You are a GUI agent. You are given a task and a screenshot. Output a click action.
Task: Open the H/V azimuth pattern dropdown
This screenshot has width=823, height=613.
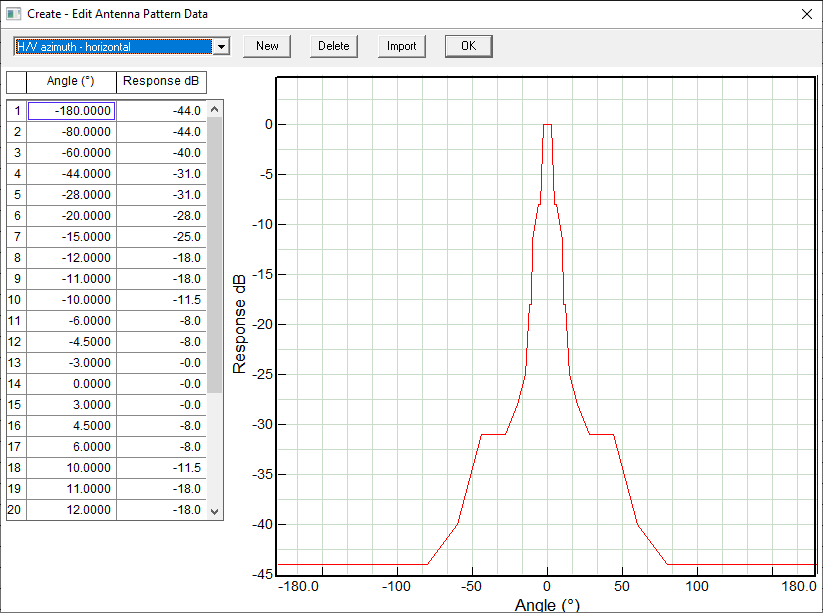pyautogui.click(x=222, y=46)
